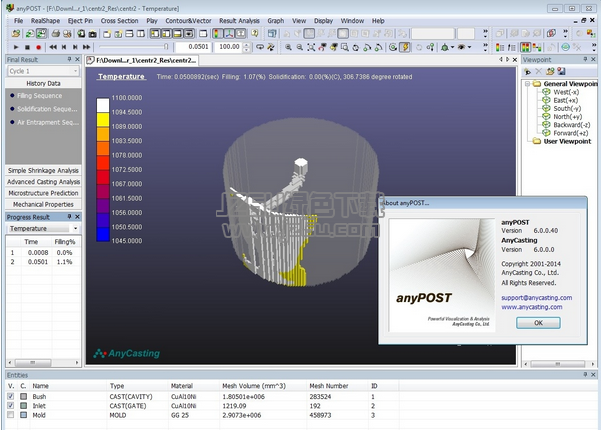Open the Contour&Vector menu

(x=188, y=21)
